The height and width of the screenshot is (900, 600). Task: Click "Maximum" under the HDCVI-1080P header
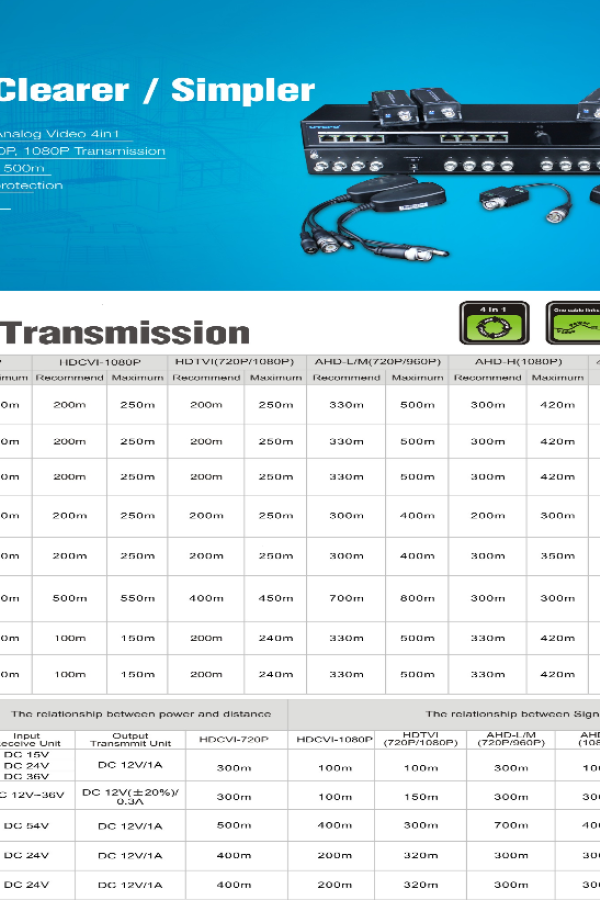[137, 378]
